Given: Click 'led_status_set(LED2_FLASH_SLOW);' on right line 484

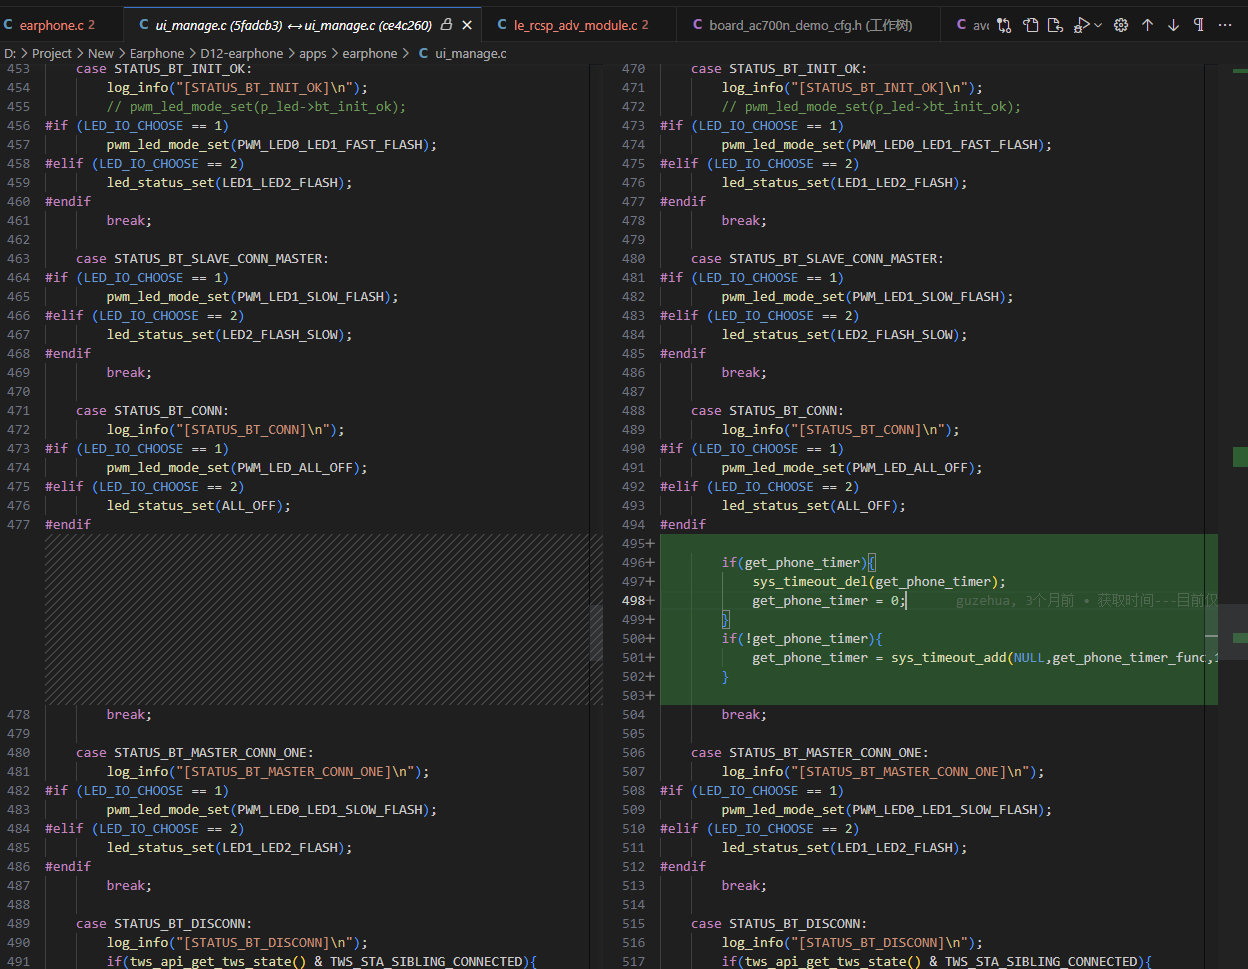Looking at the screenshot, I should point(845,335).
